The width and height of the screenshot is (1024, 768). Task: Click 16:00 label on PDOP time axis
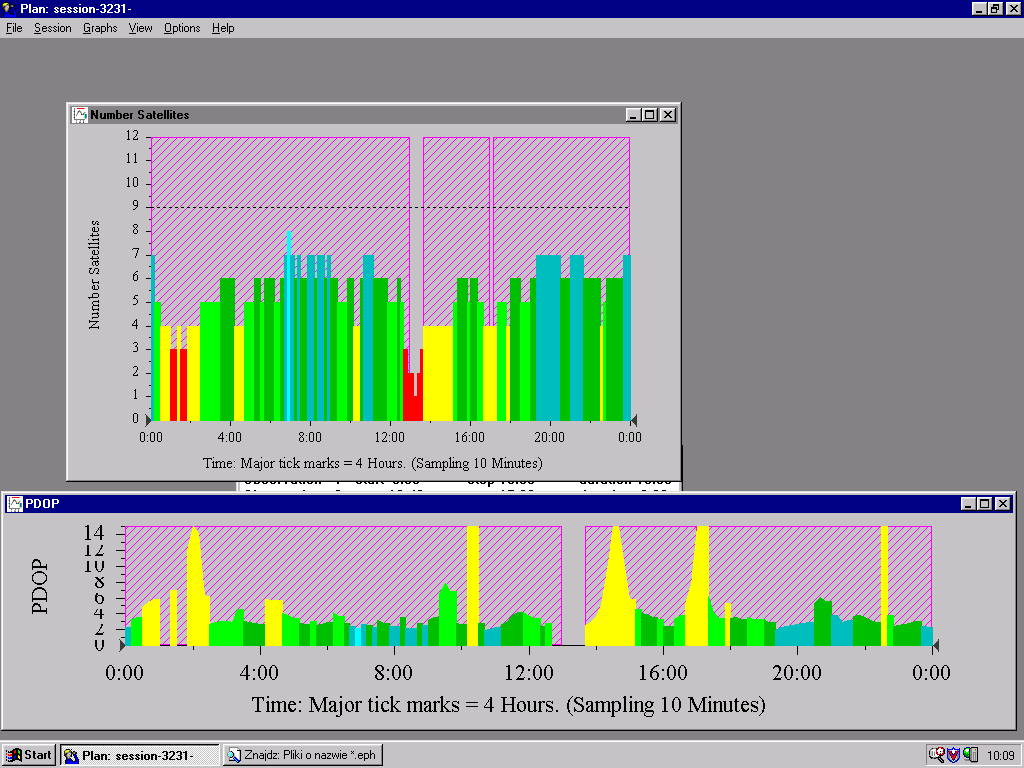pos(663,673)
